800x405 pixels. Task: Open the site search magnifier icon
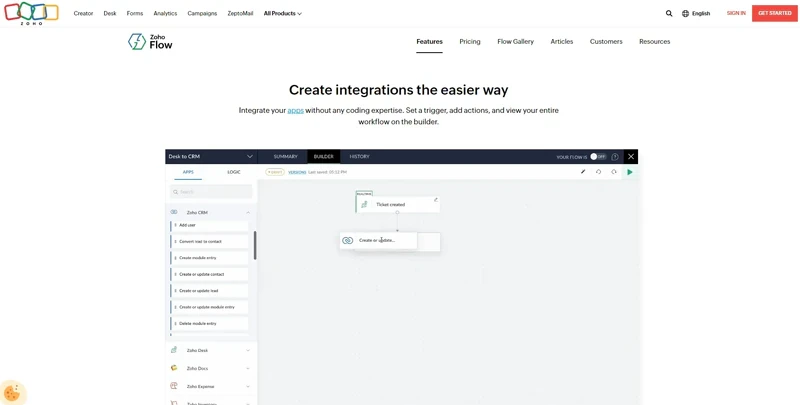pyautogui.click(x=669, y=13)
